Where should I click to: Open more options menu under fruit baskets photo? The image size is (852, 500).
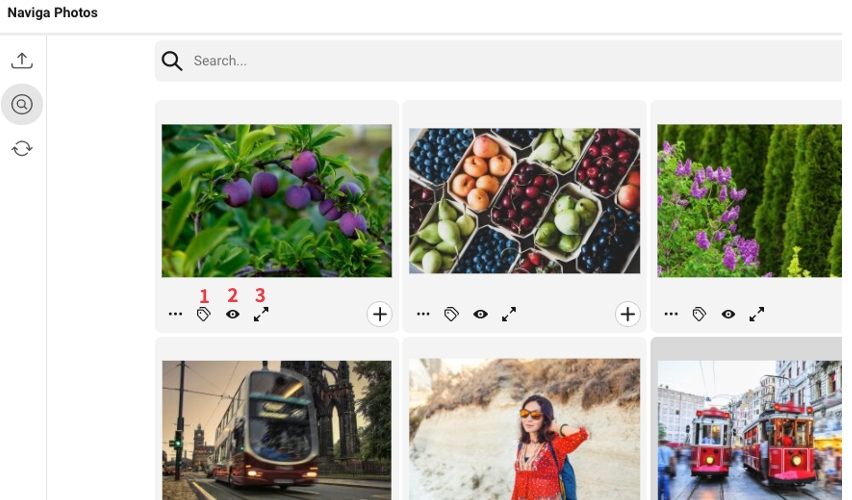point(424,314)
